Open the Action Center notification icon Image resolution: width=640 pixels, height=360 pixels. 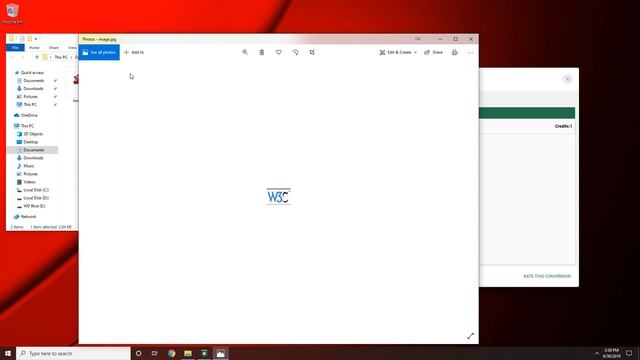(x=629, y=353)
